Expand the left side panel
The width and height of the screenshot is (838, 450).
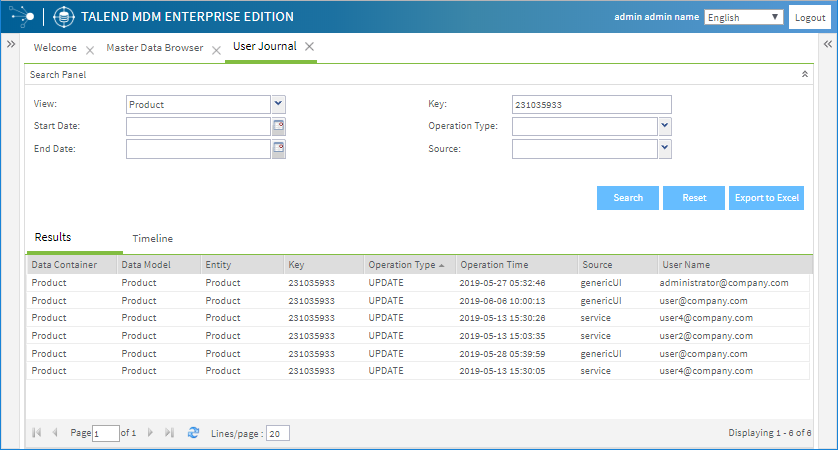point(9,45)
